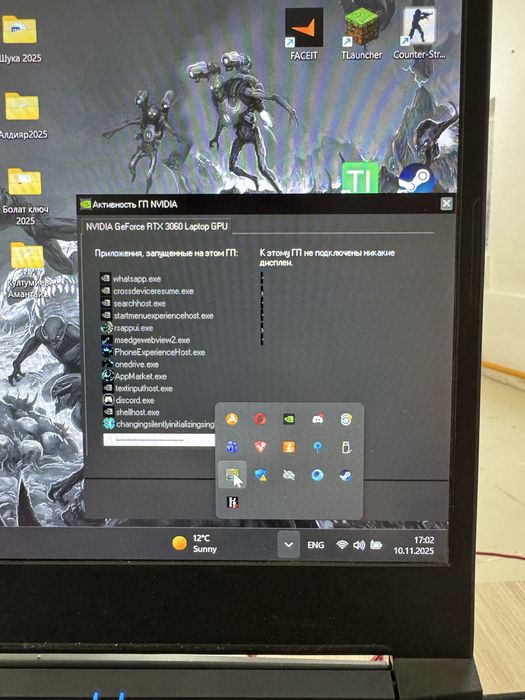Open Windows Security shield with warning
The width and height of the screenshot is (525, 700).
click(x=261, y=475)
